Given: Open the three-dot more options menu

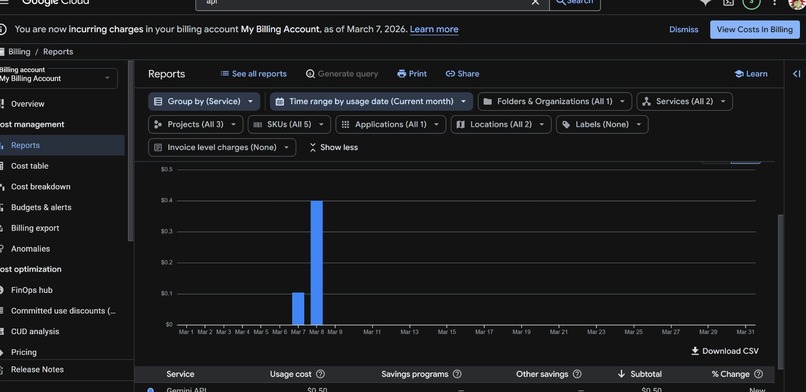Looking at the screenshot, I should click(774, 3).
